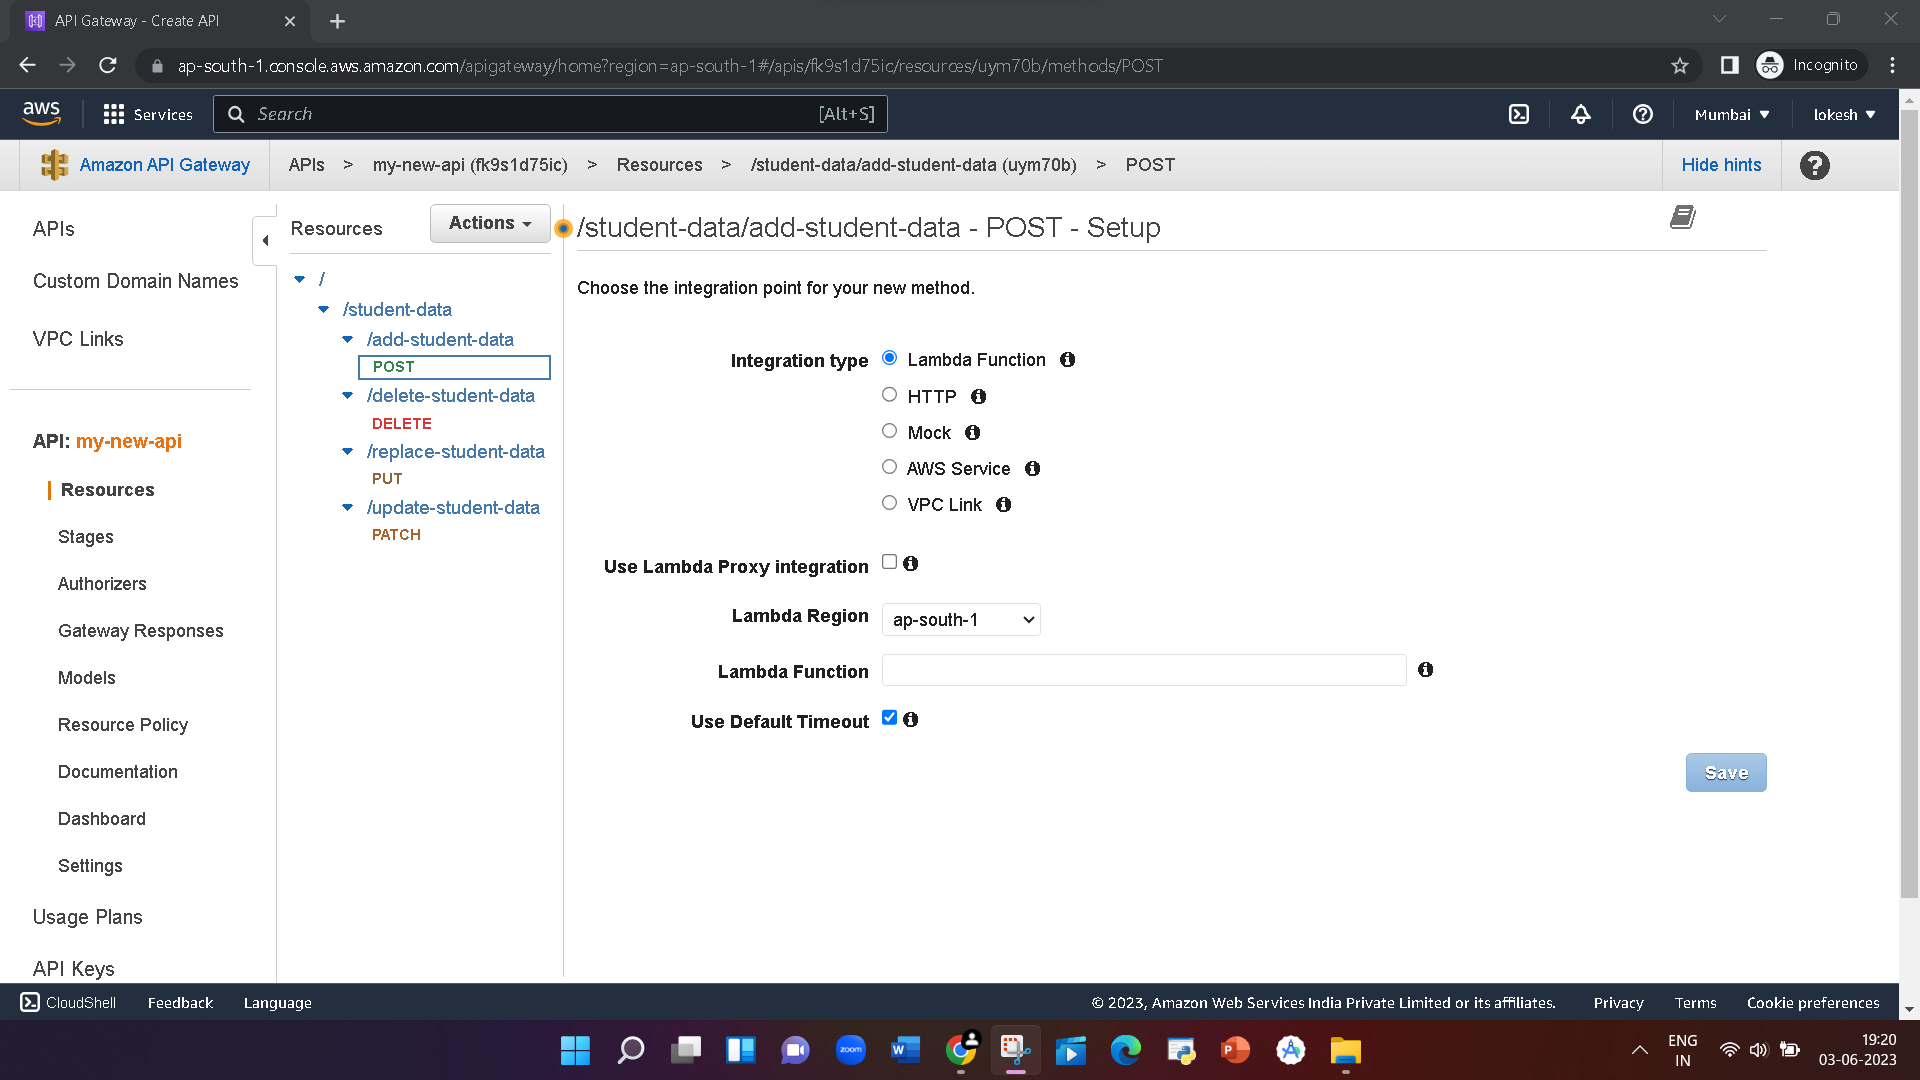Click the Save button
This screenshot has height=1080, width=1920.
pyautogui.click(x=1725, y=772)
